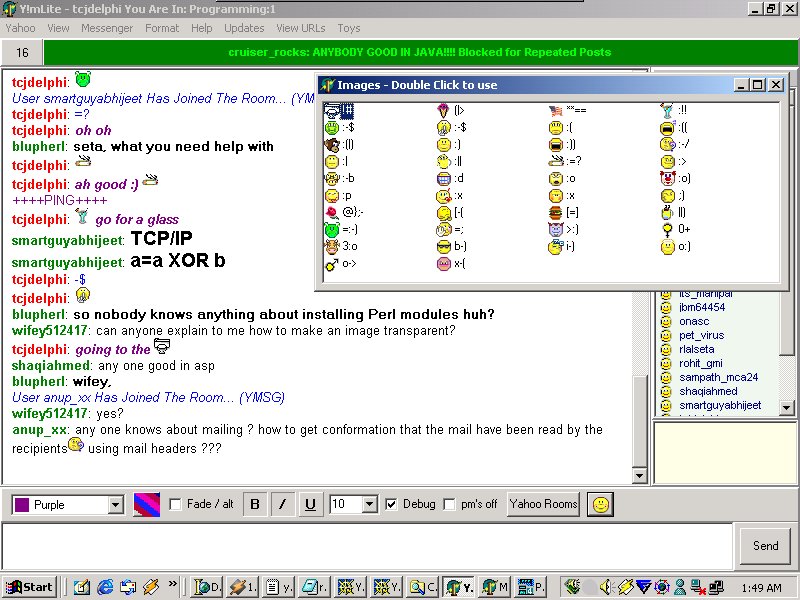Select user pet_virus in the room list
The width and height of the screenshot is (800, 600).
tap(702, 335)
